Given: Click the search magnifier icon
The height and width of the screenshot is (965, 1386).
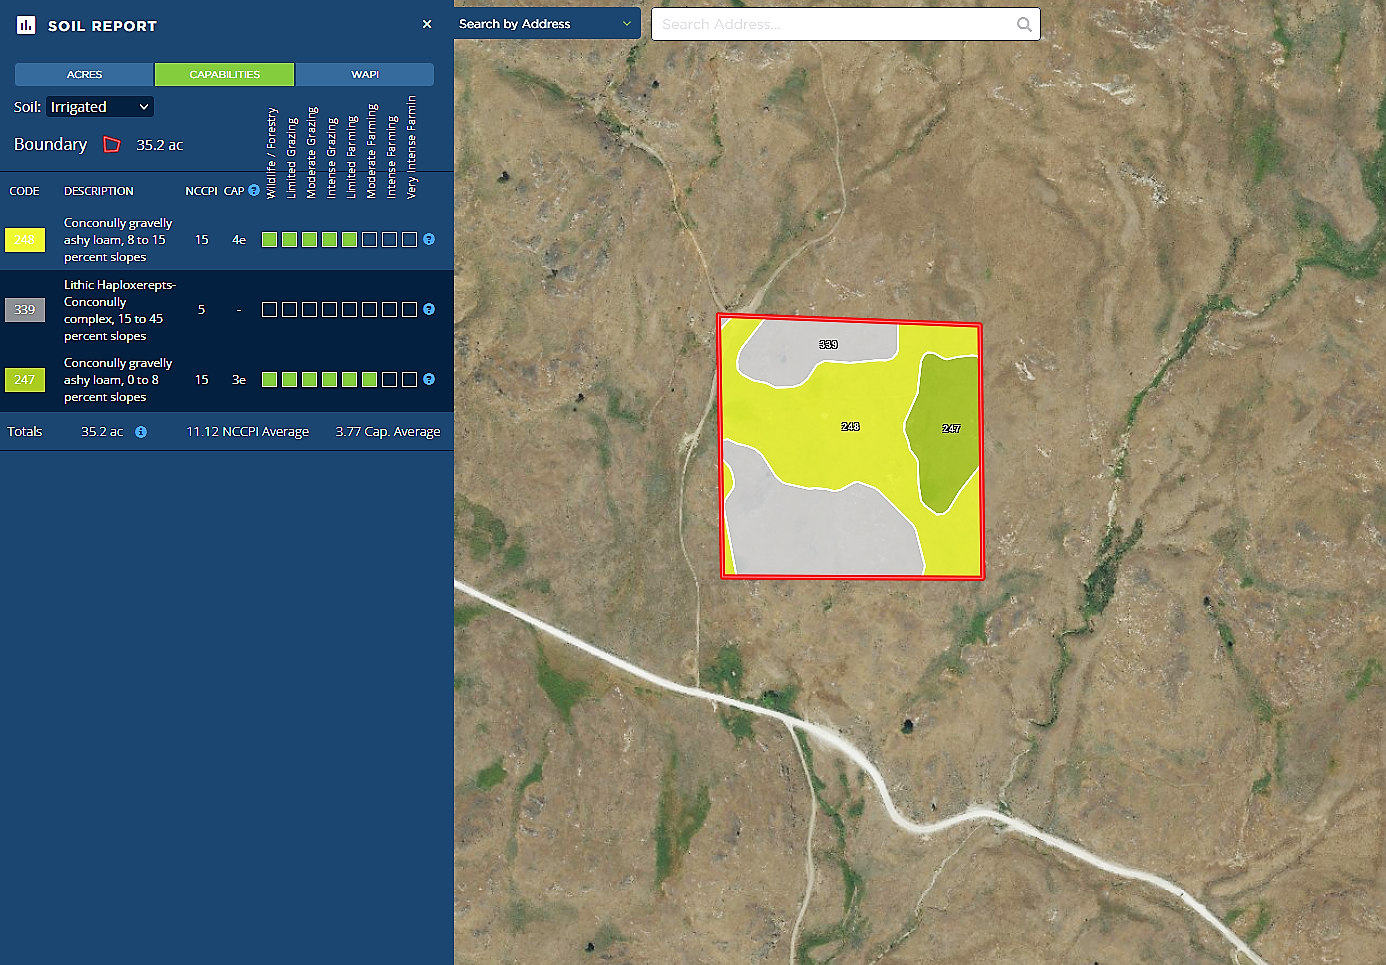Looking at the screenshot, I should coord(1024,24).
